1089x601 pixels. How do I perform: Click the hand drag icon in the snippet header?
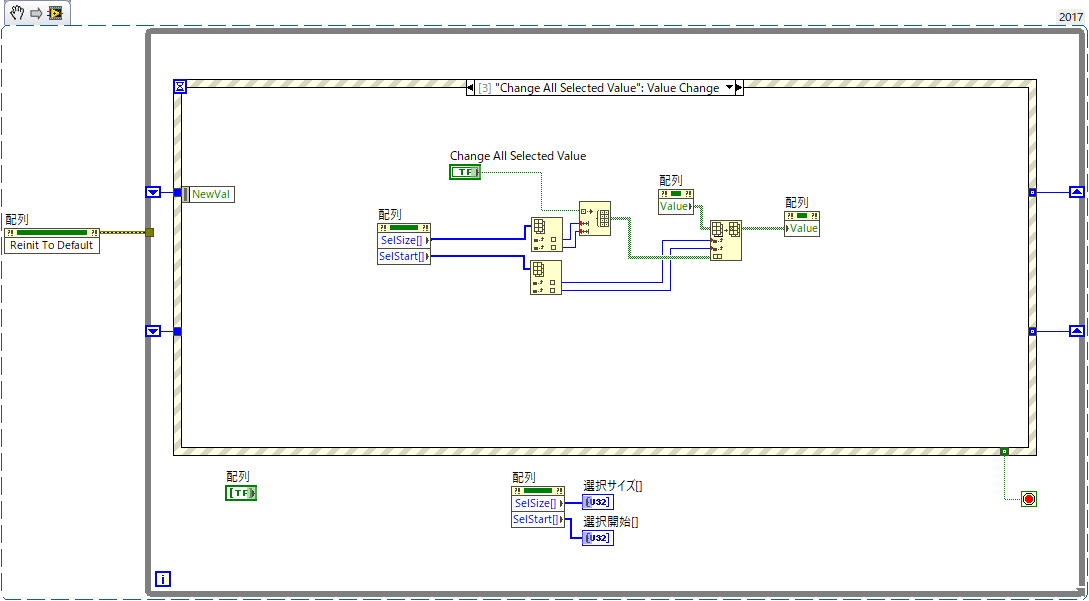(17, 14)
